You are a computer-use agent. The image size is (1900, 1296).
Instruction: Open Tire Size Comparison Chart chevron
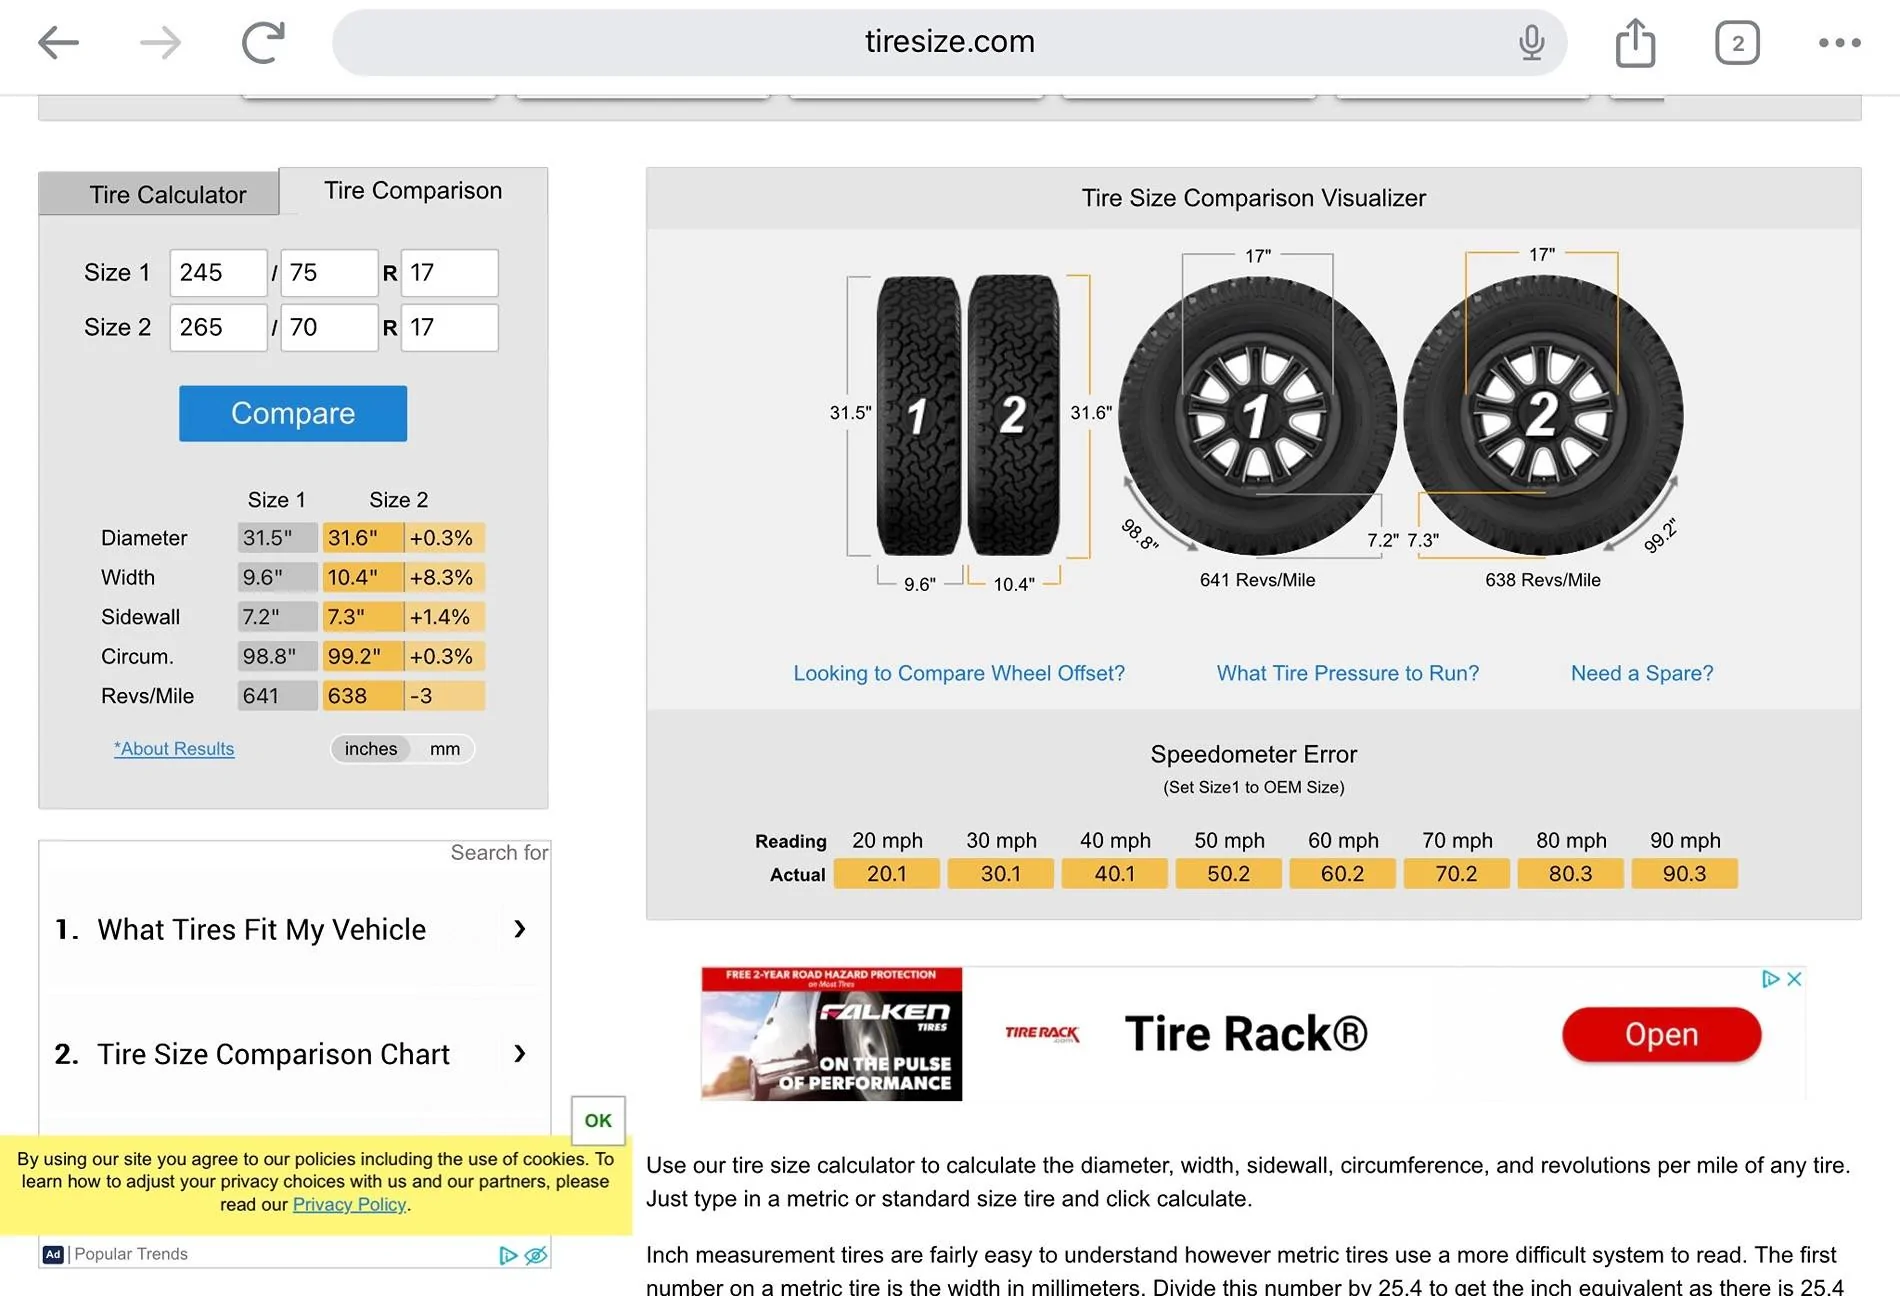point(519,1053)
